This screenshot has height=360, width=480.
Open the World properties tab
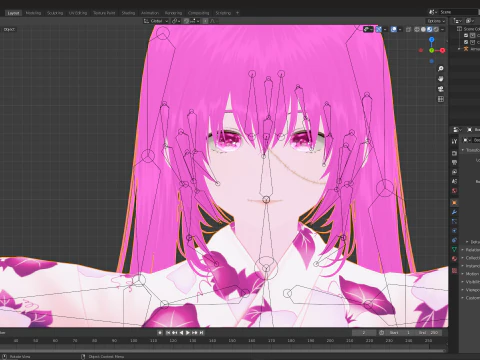coord(454,191)
